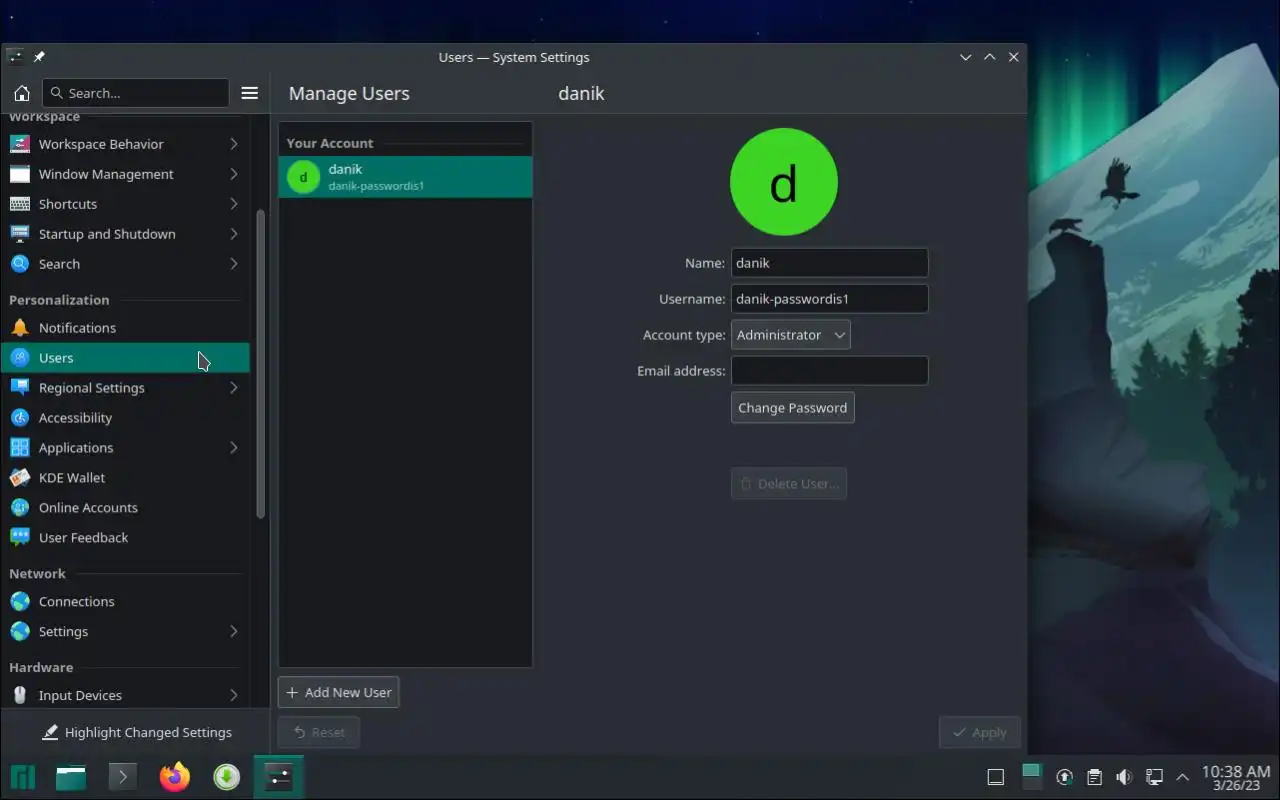Launch Konsole terminal from taskbar
This screenshot has height=800, width=1280.
tap(123, 777)
